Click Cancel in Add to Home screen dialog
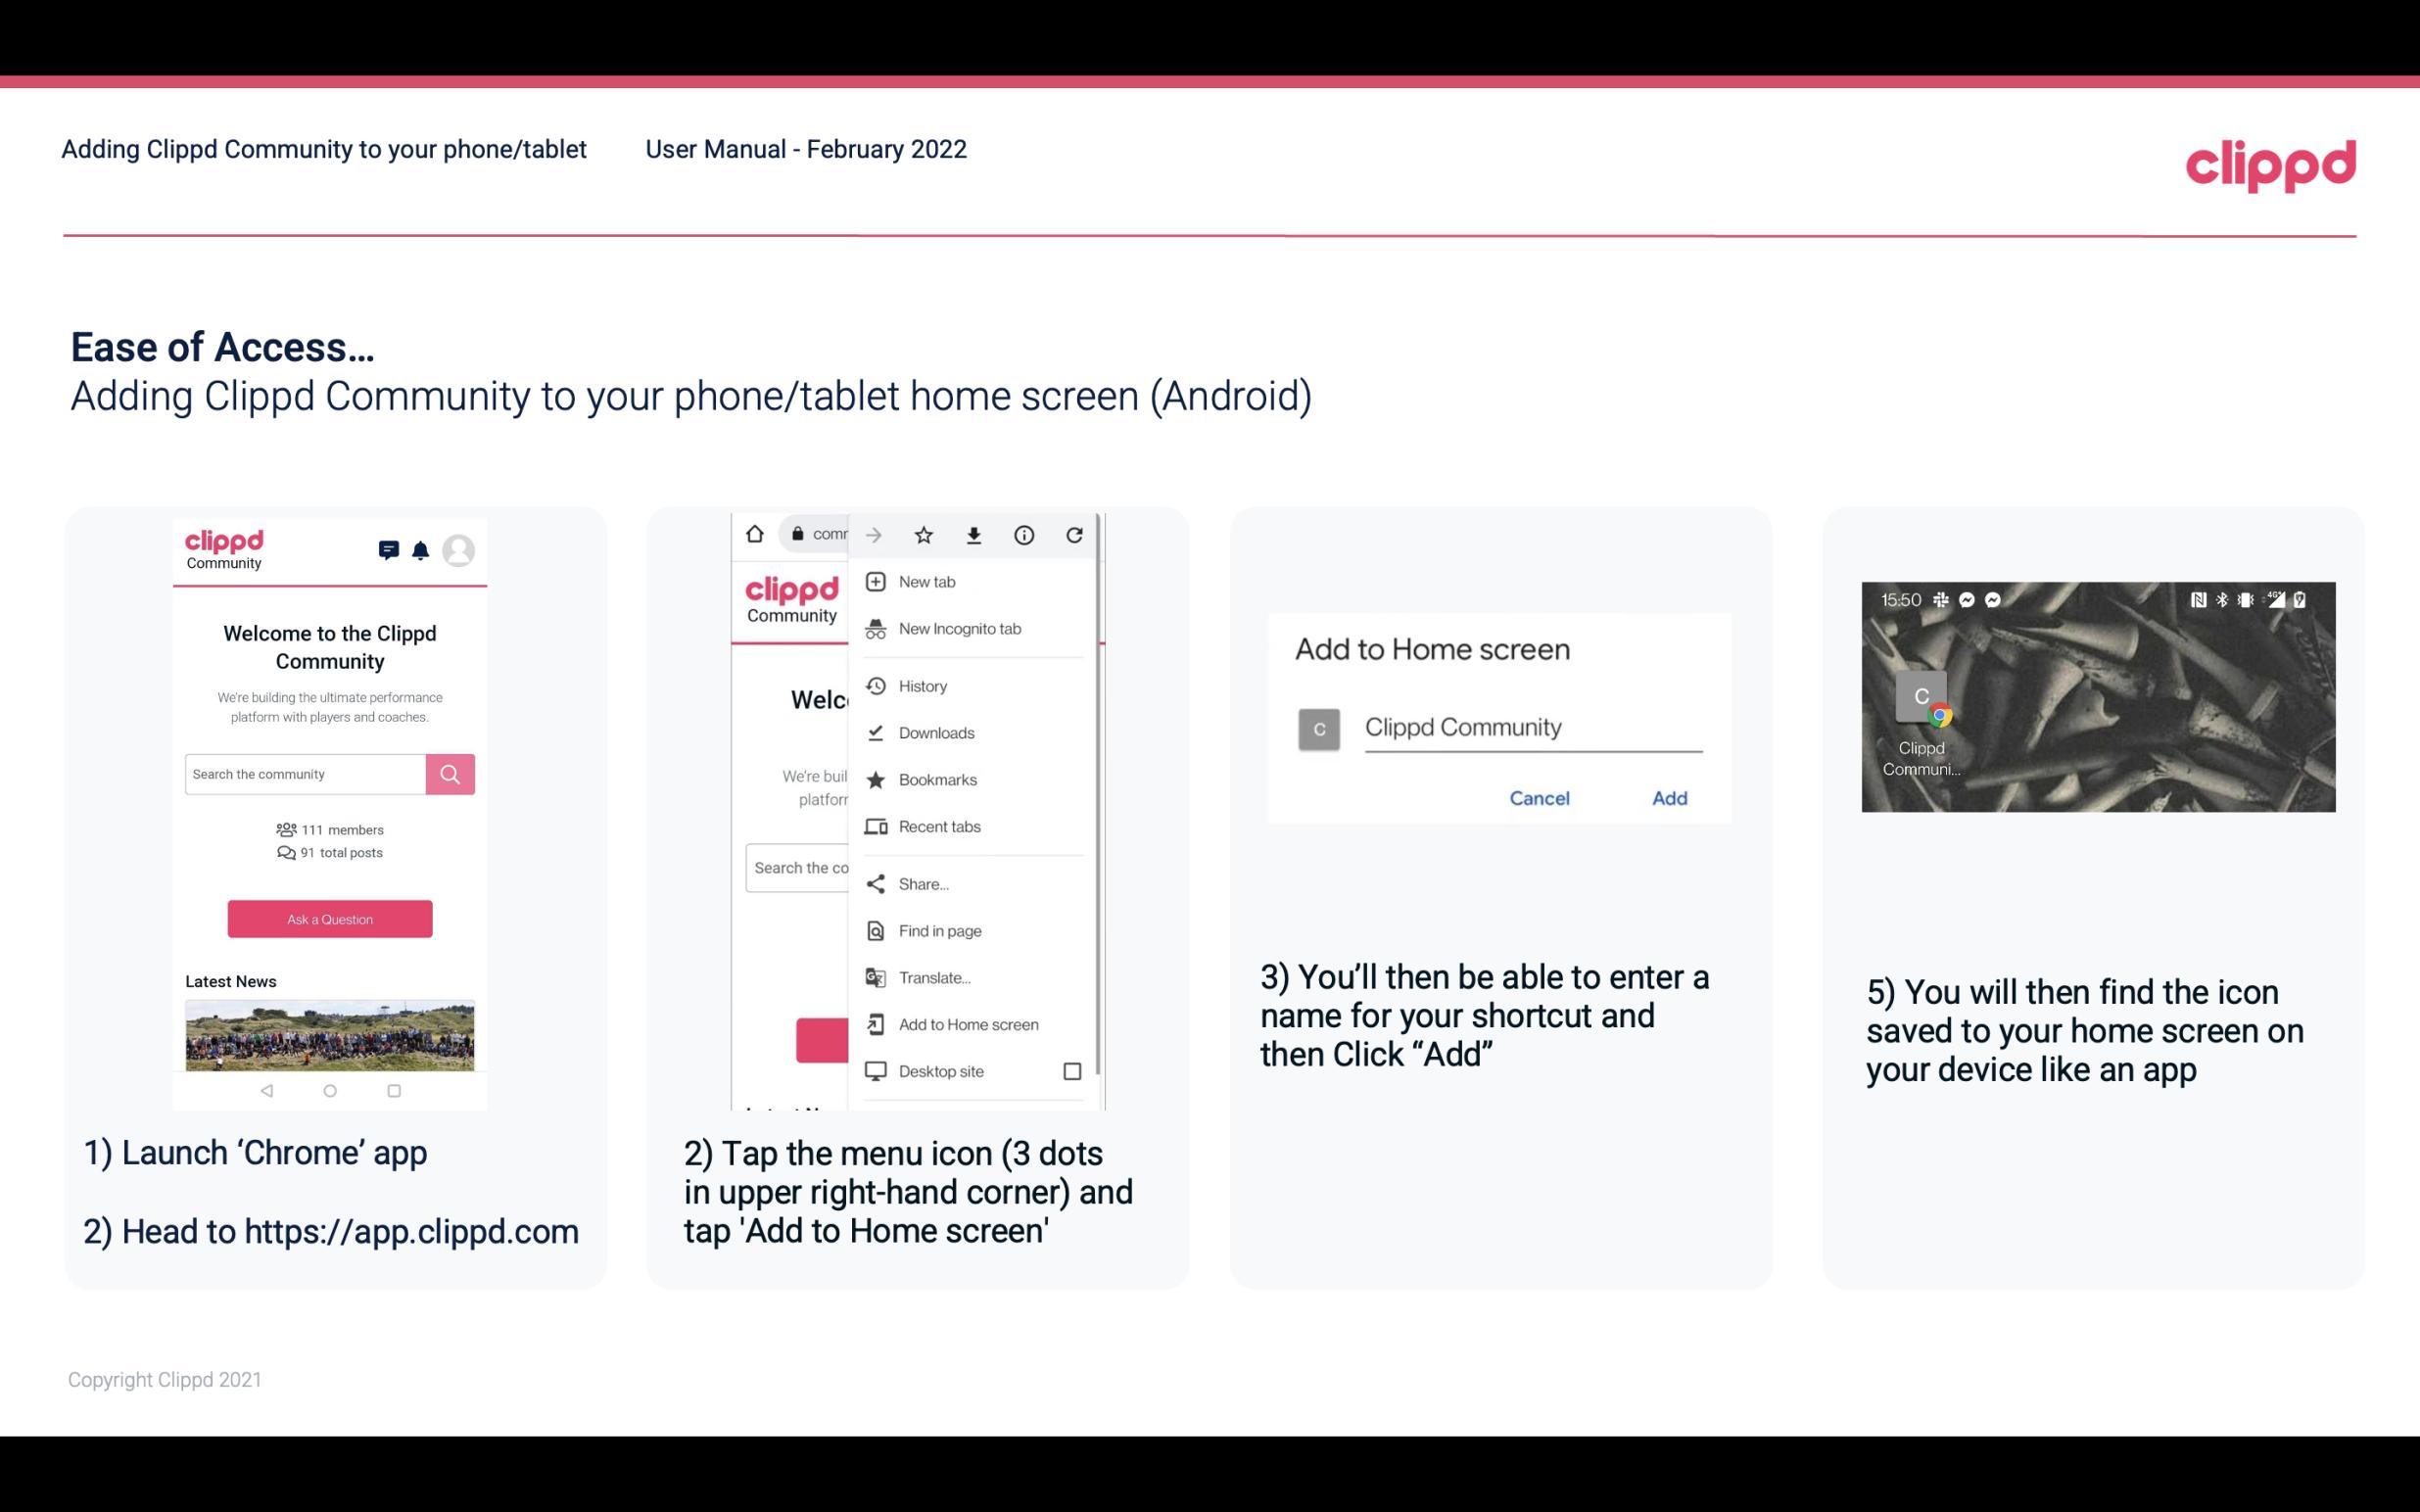 pyautogui.click(x=1539, y=798)
